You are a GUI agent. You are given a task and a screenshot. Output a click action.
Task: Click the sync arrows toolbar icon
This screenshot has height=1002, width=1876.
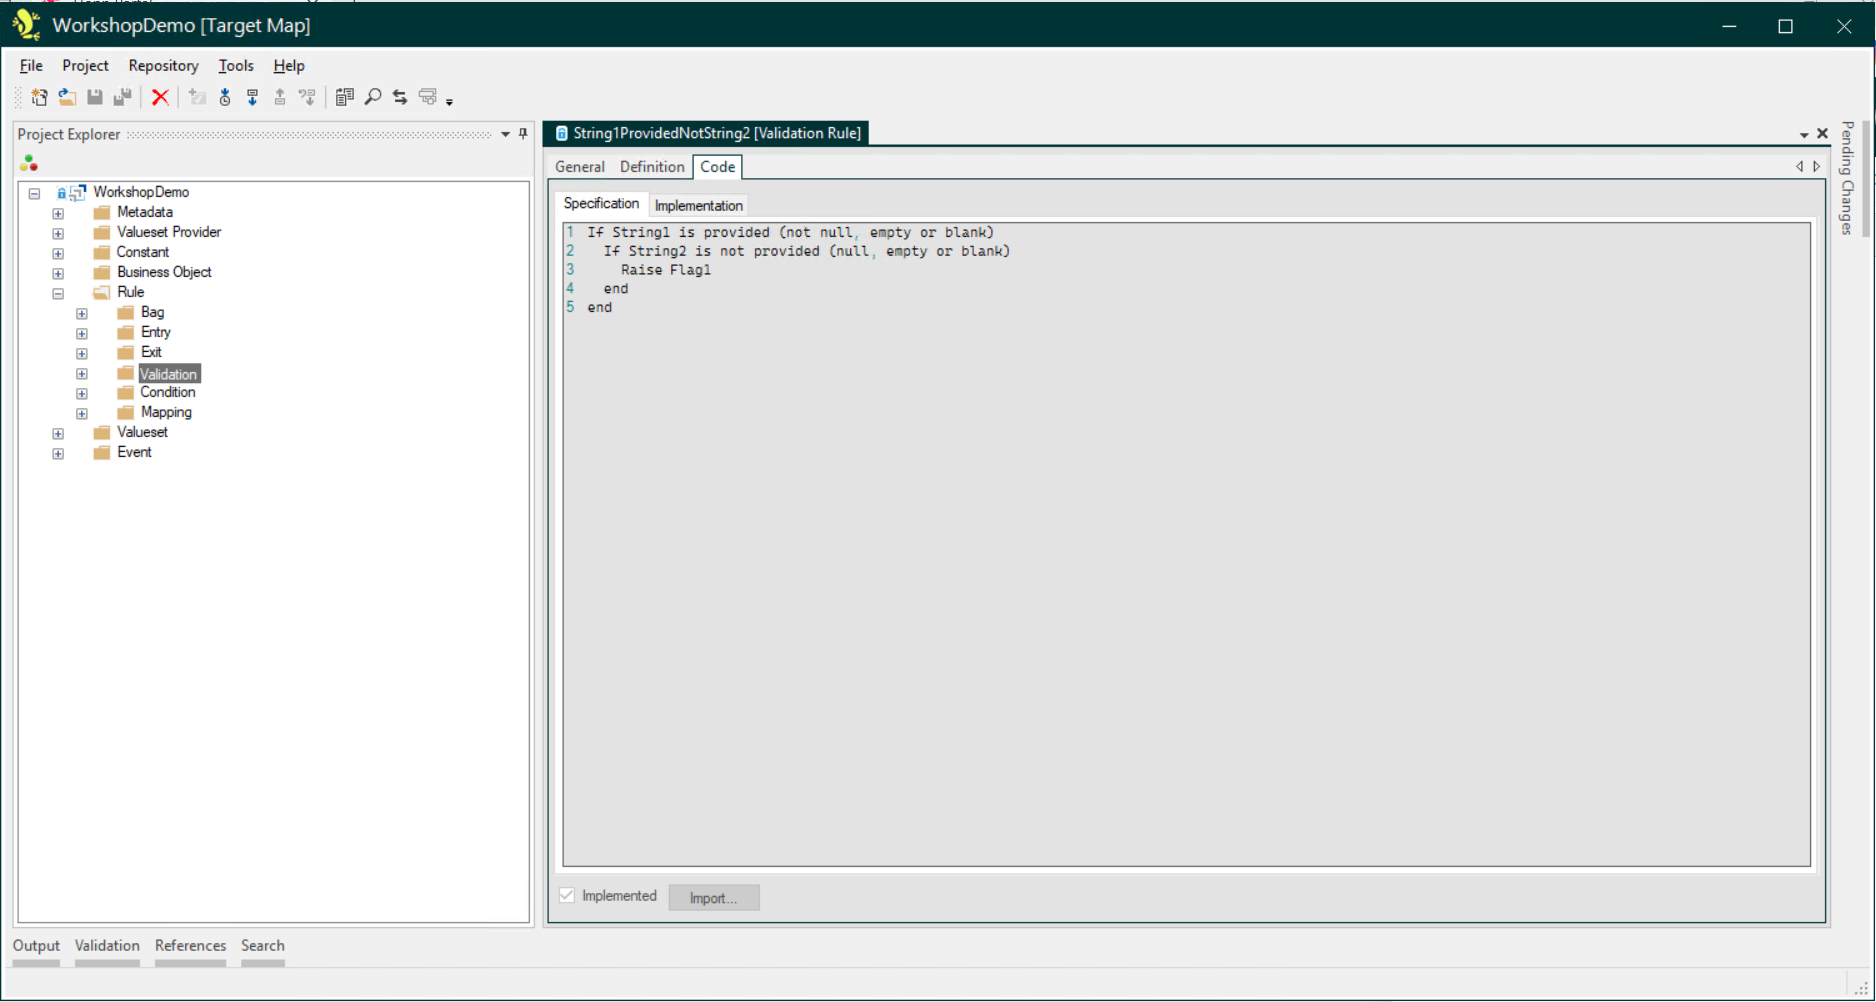[400, 97]
